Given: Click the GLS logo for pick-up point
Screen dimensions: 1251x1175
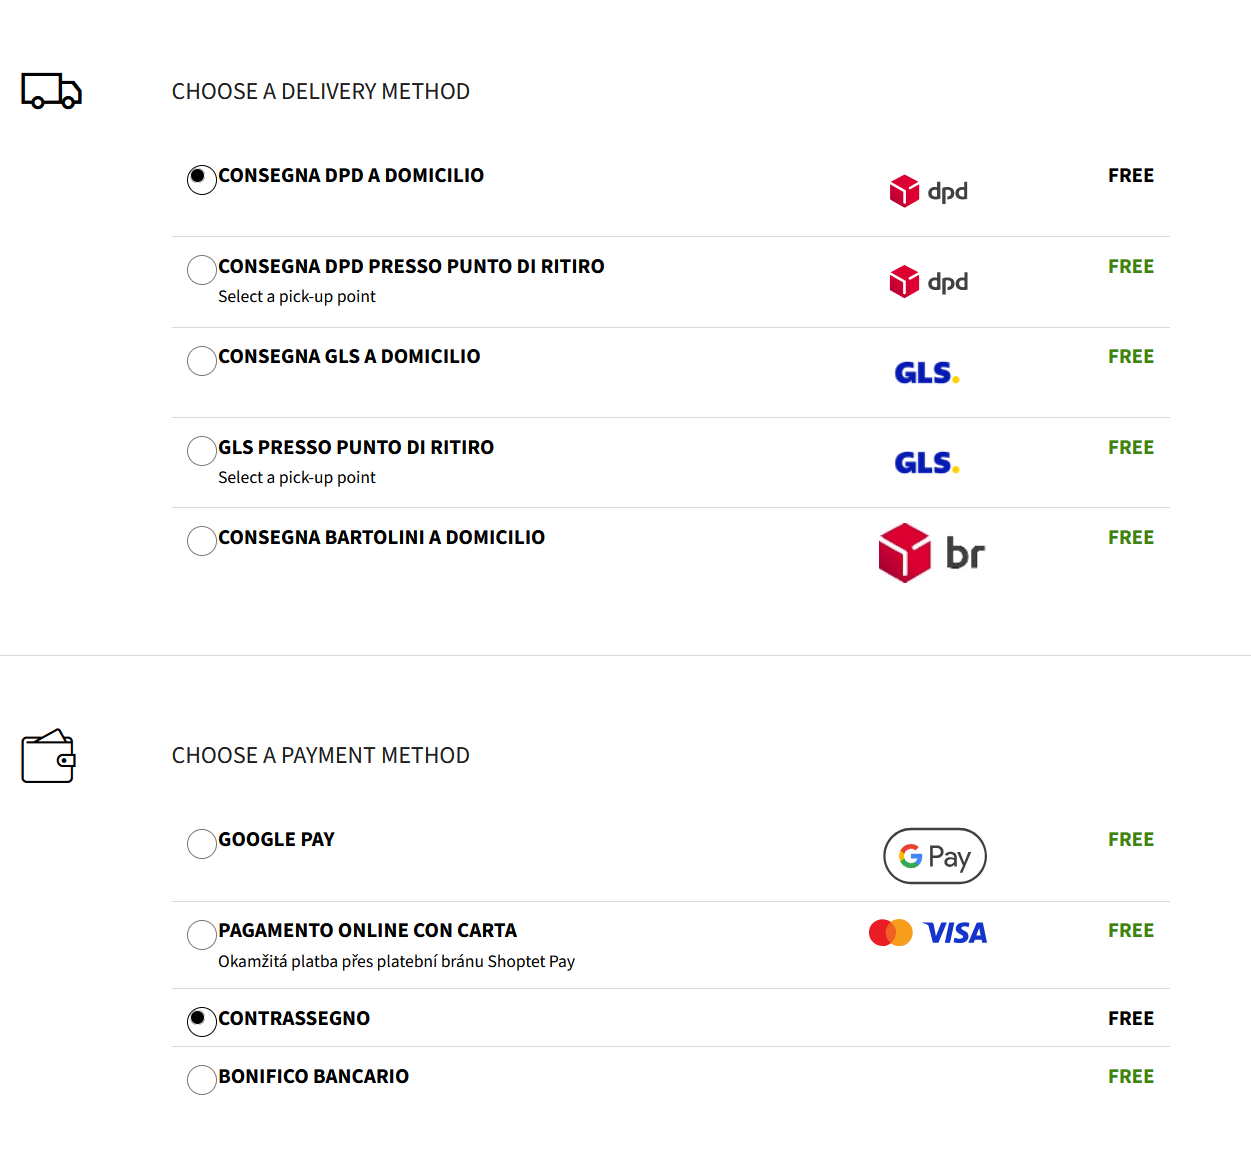Looking at the screenshot, I should 926,463.
